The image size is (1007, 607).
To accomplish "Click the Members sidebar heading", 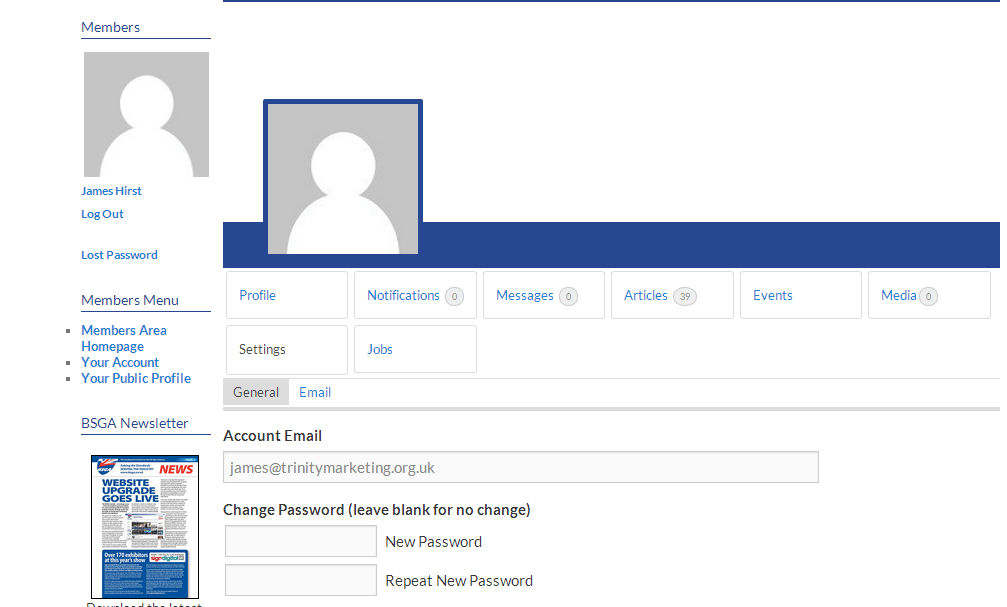I will coord(110,27).
